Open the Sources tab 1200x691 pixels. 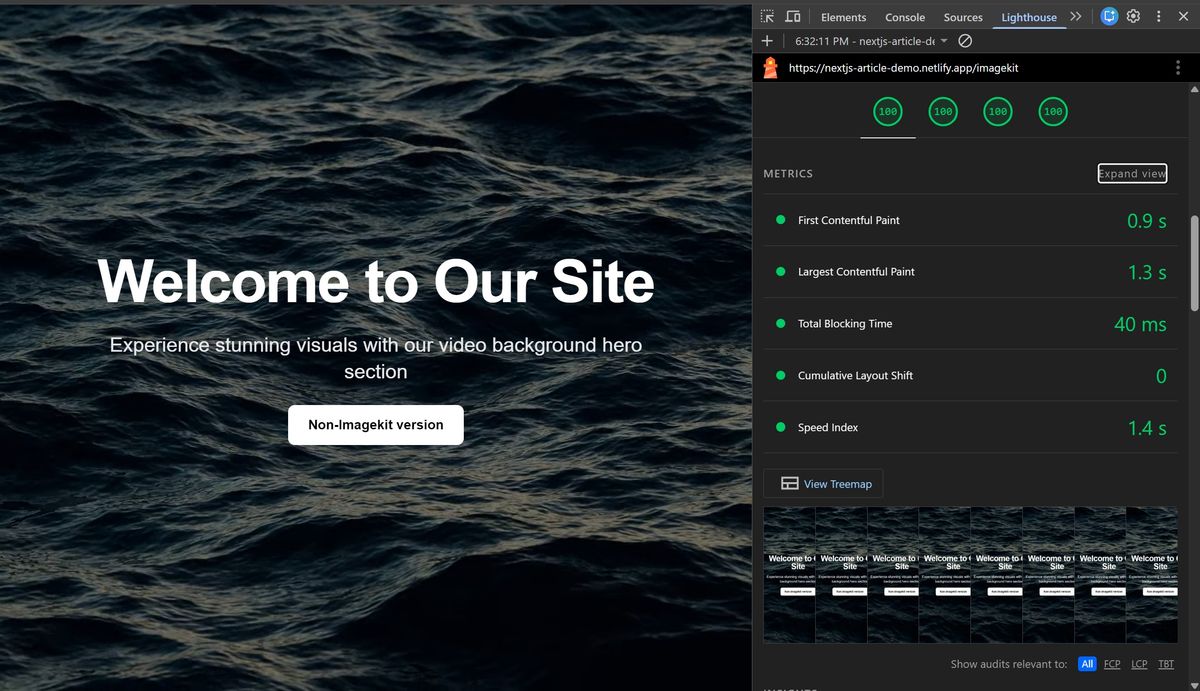pos(963,17)
